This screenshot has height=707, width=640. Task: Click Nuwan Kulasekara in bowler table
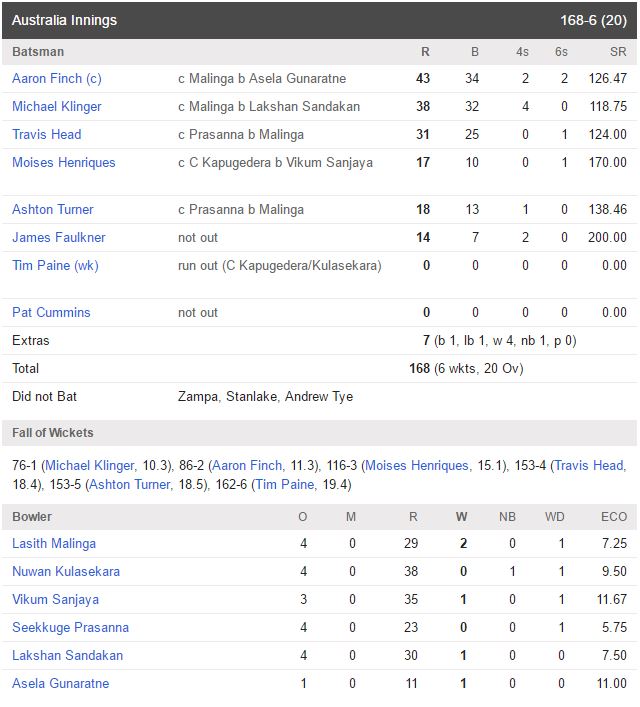[66, 571]
